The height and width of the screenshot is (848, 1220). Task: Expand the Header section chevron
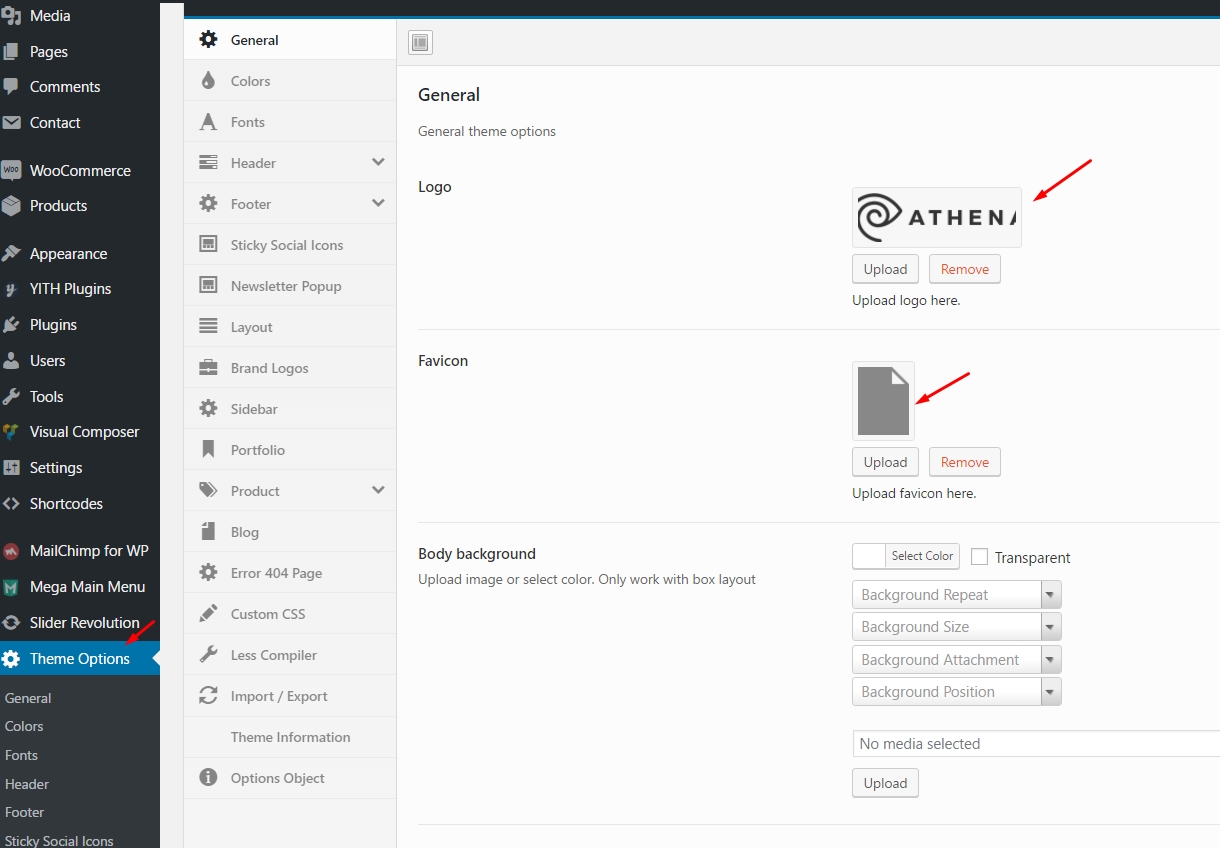[377, 162]
